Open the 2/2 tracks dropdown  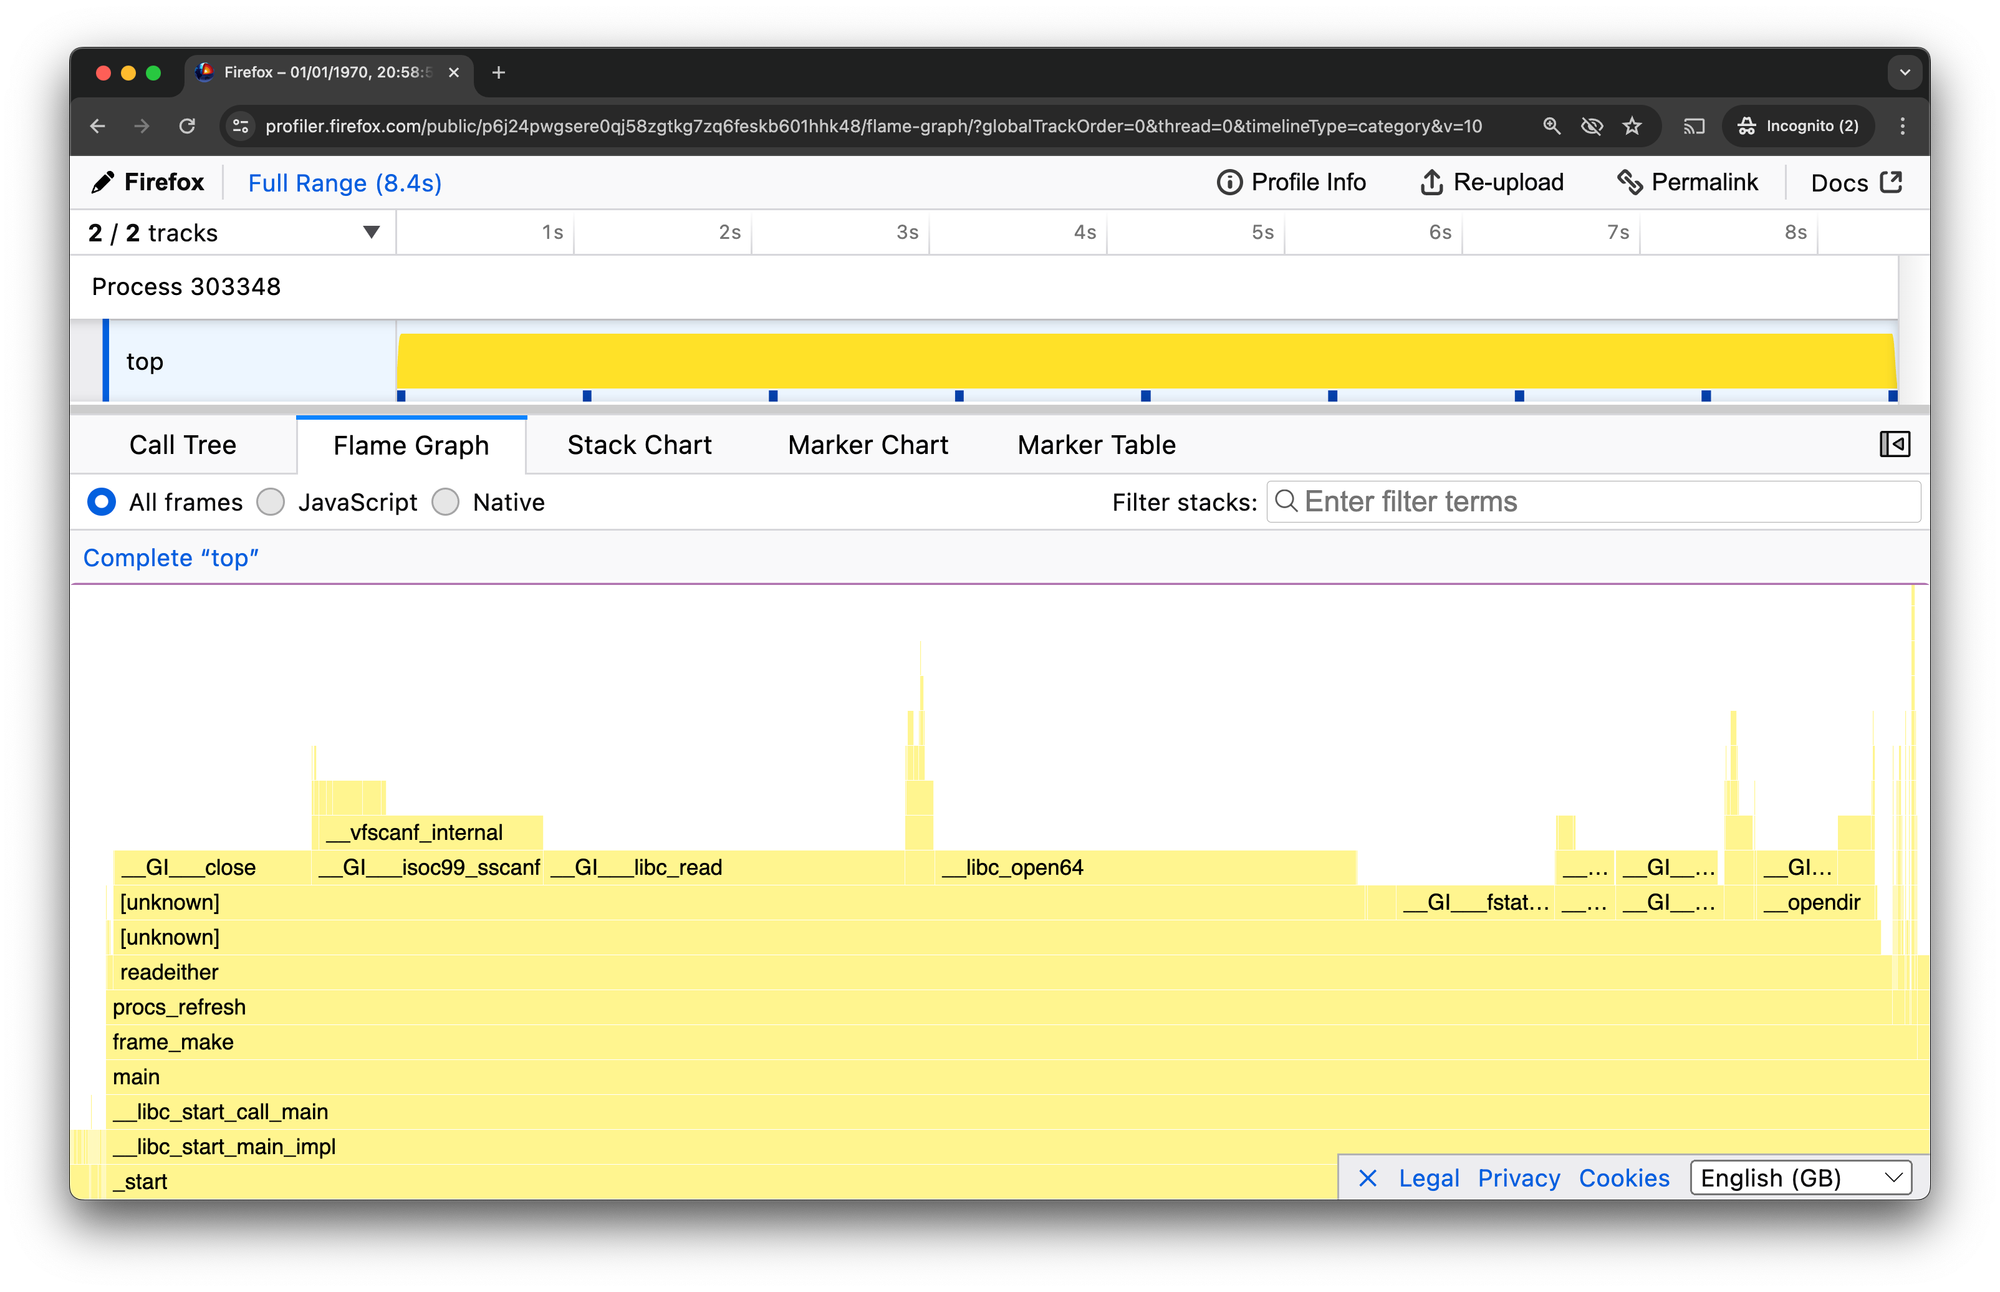point(370,232)
